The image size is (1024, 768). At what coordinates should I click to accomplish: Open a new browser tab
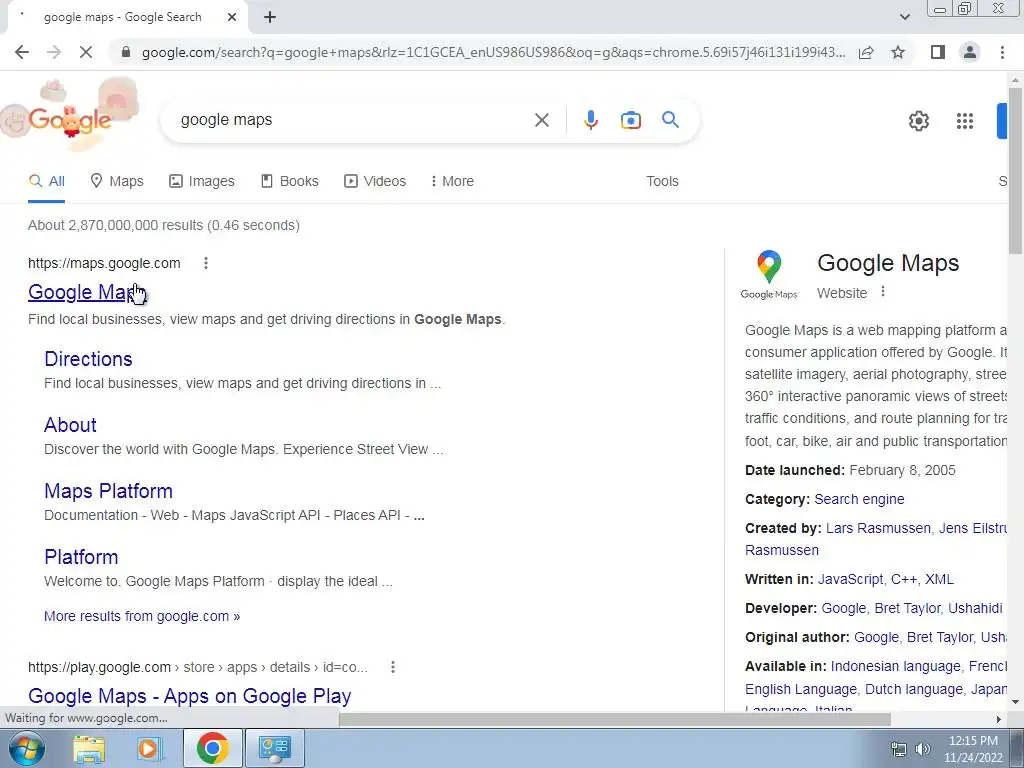270,17
